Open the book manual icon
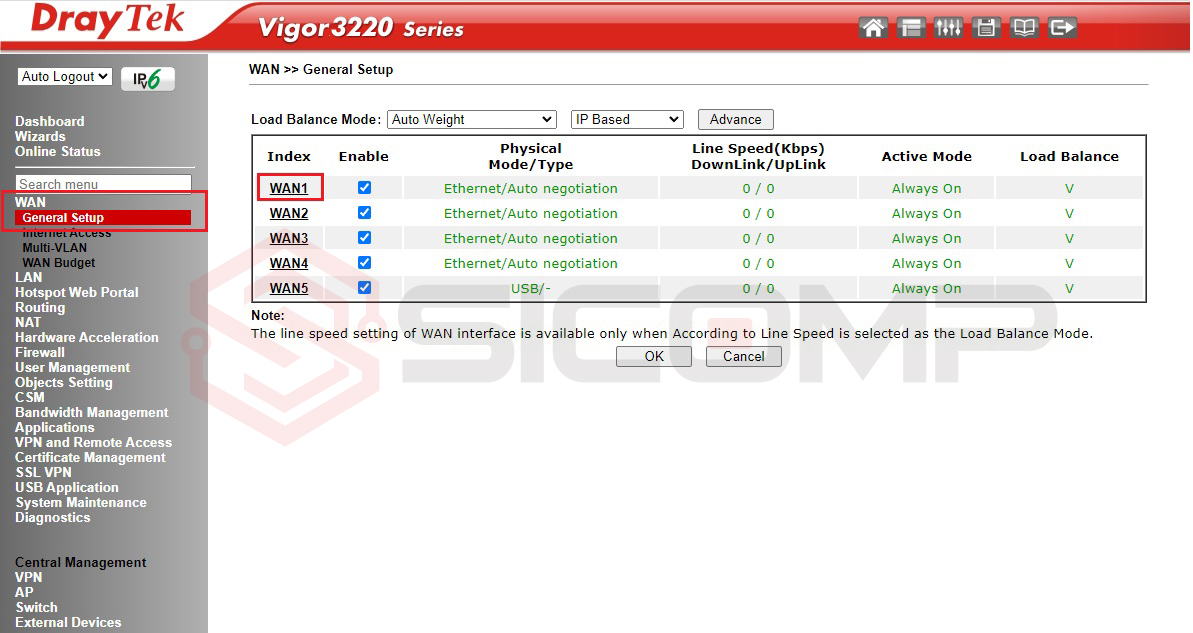1193x633 pixels. (x=1024, y=28)
